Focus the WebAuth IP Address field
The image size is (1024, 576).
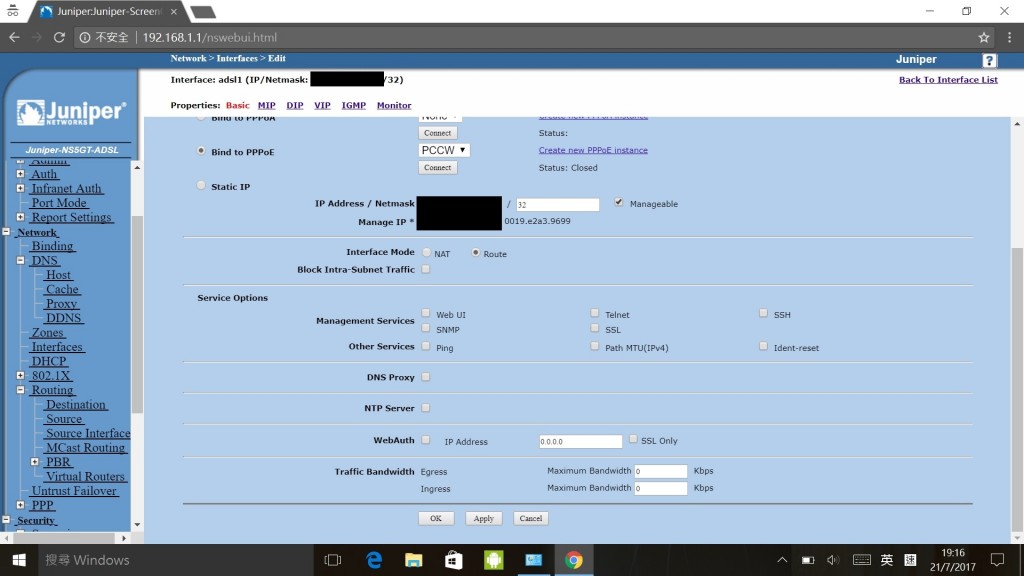pyautogui.click(x=580, y=441)
